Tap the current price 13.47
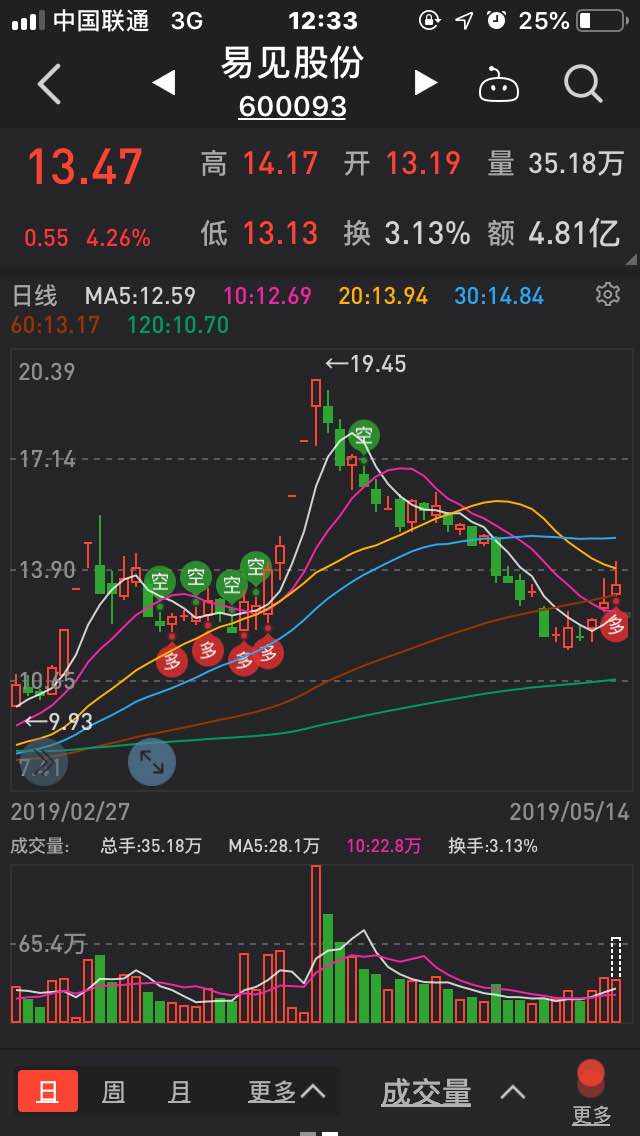640x1136 pixels. point(84,166)
